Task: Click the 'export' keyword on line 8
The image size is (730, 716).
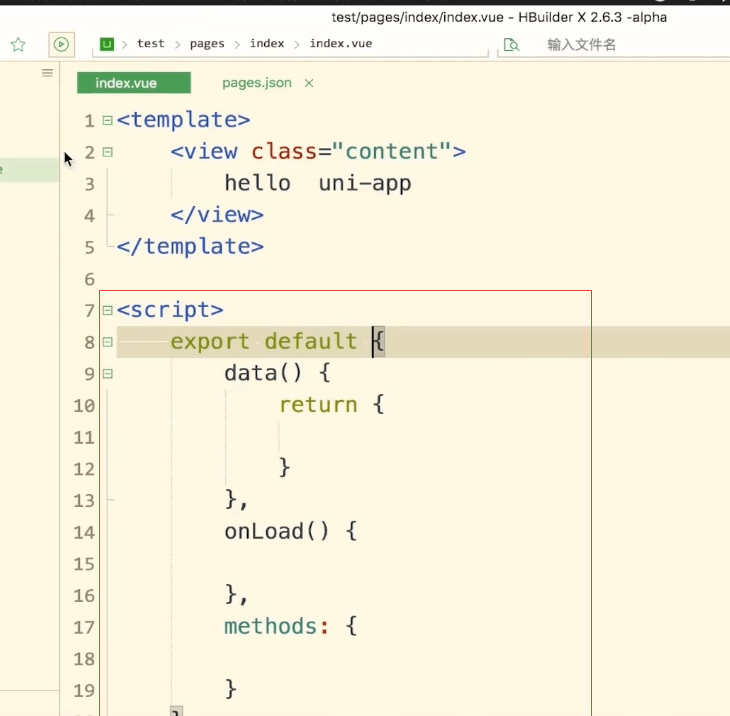Action: [210, 342]
